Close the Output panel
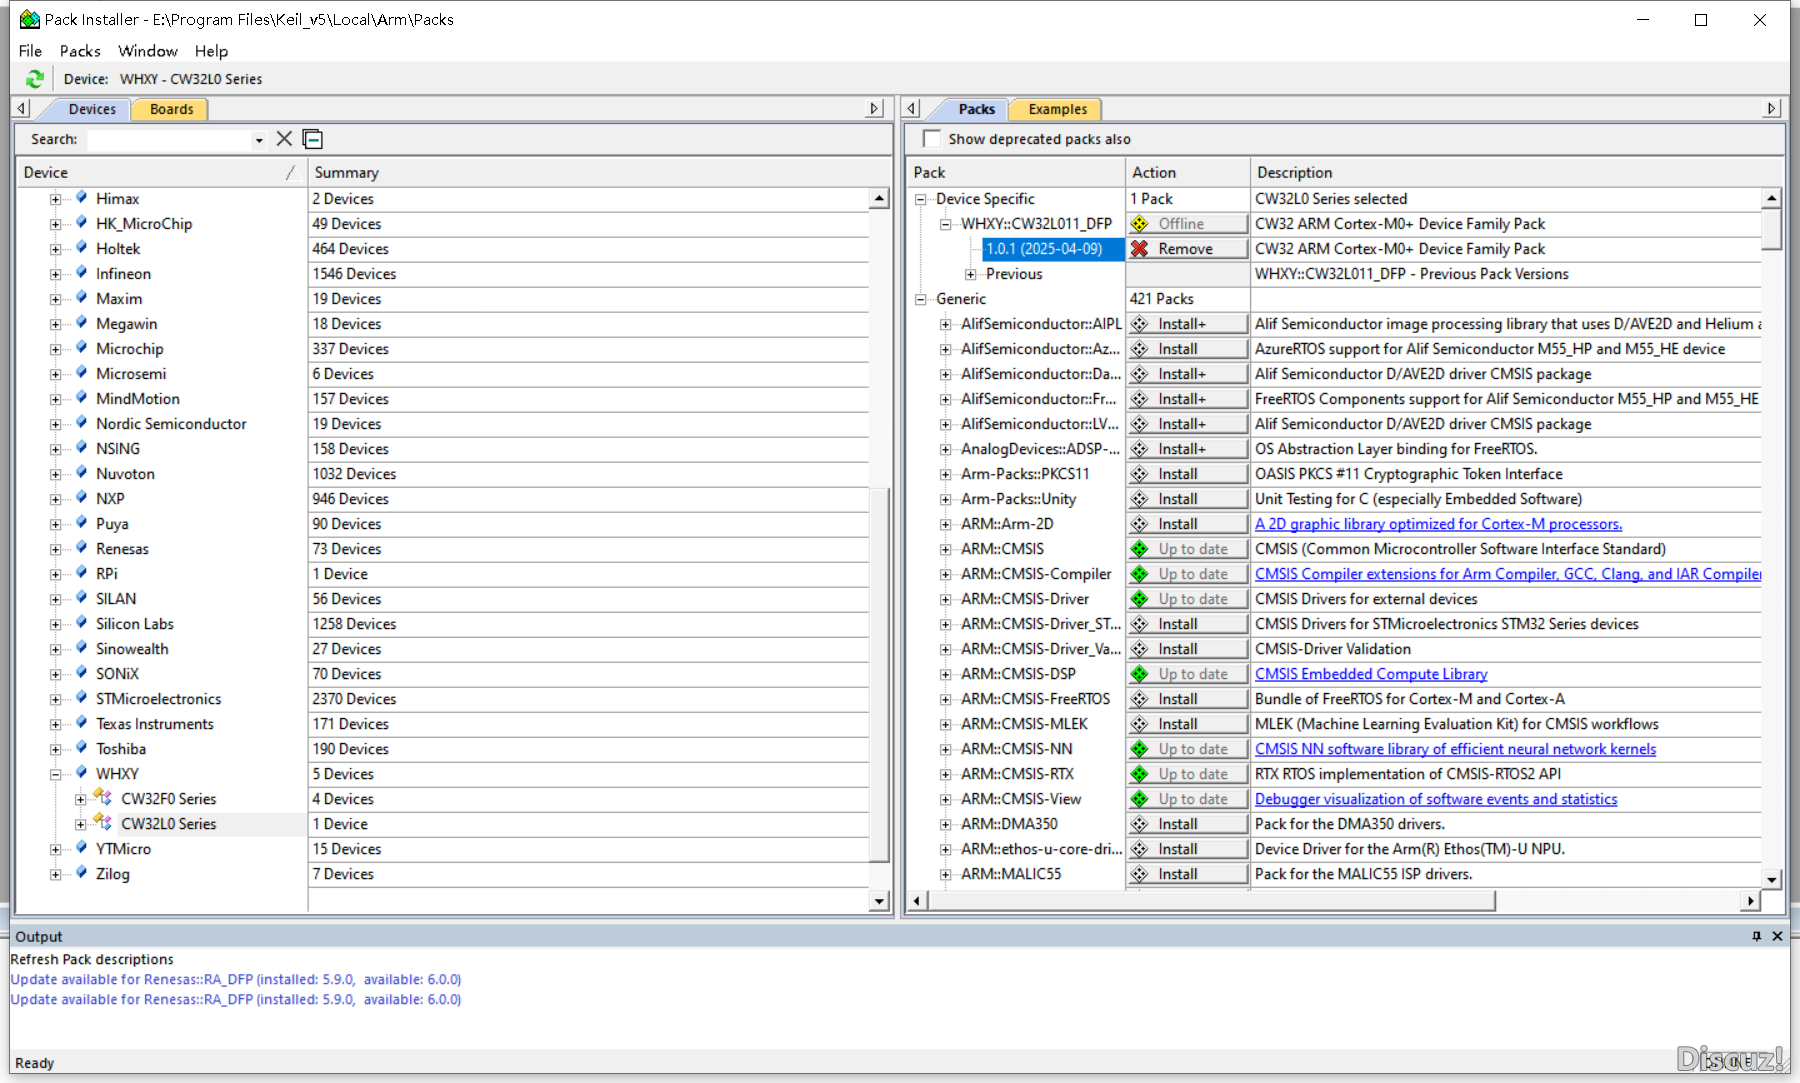The image size is (1800, 1083). [x=1777, y=936]
